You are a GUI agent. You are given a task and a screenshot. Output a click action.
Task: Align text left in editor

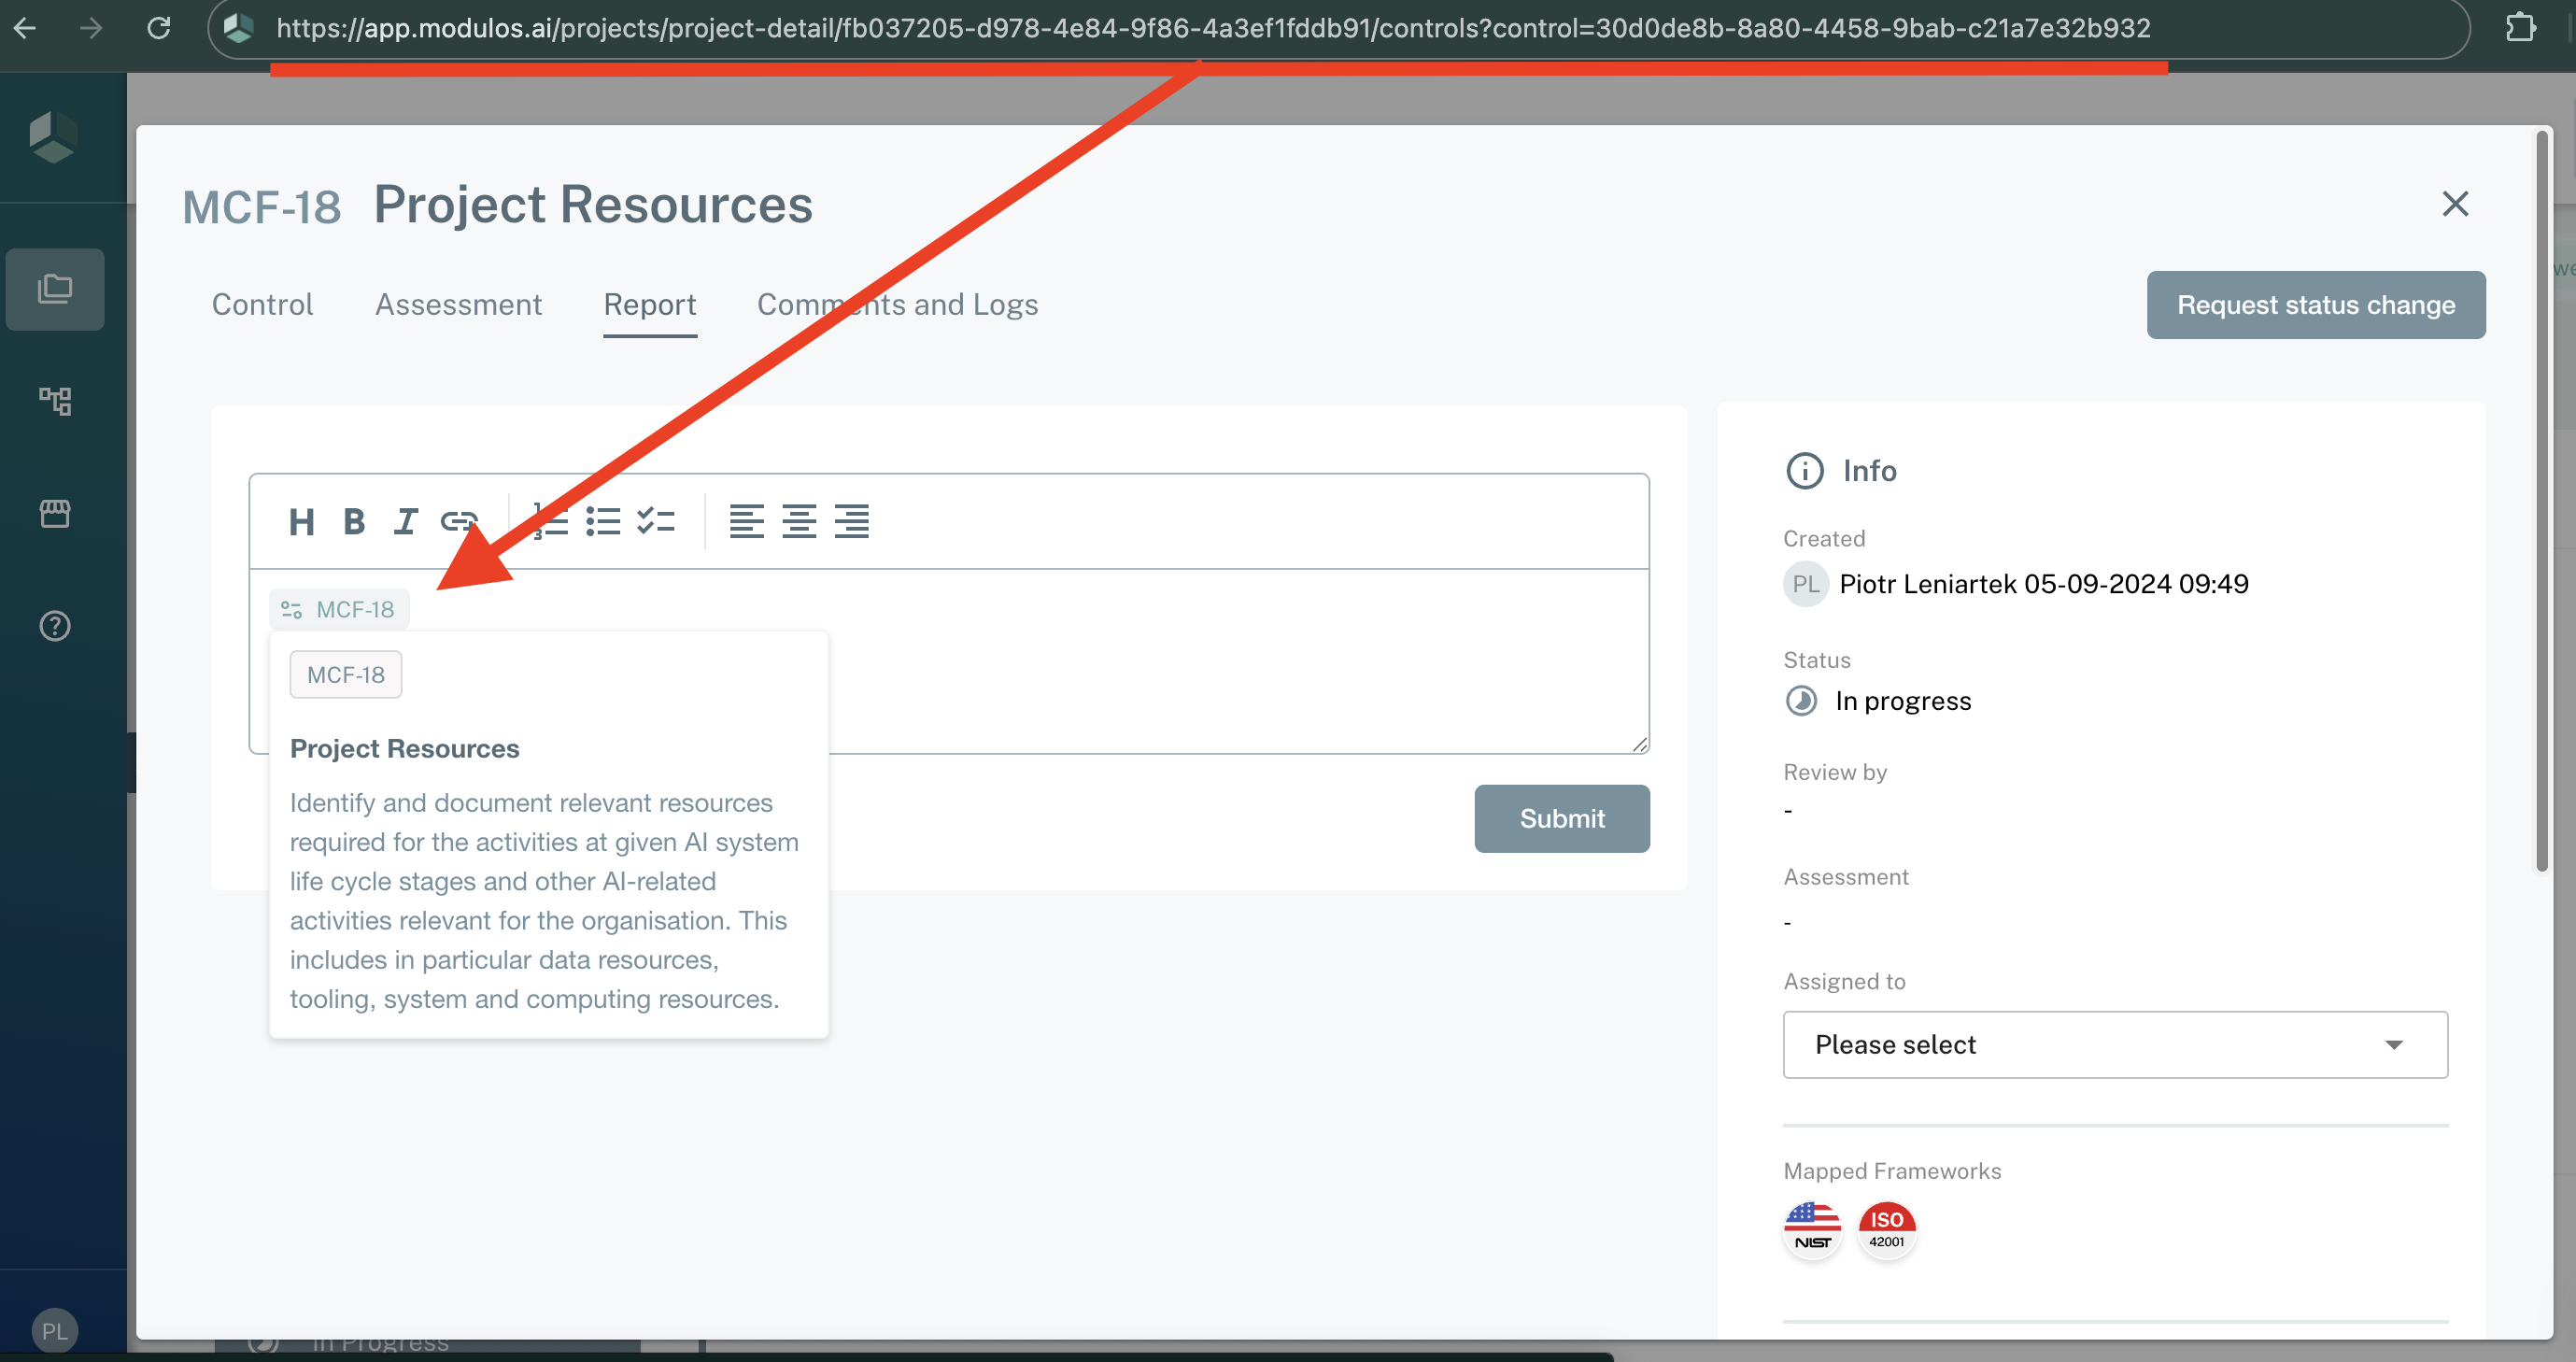[746, 521]
